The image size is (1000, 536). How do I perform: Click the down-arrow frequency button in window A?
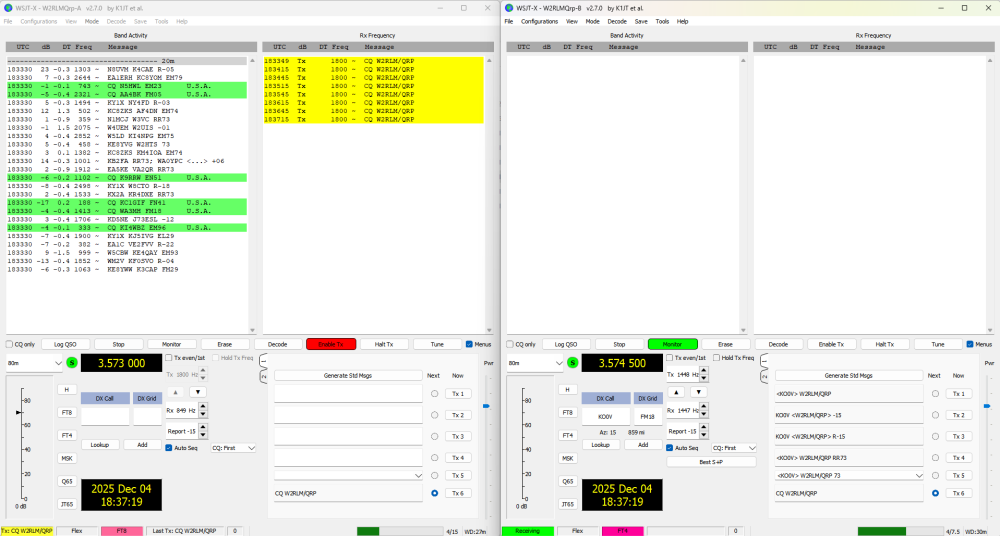pos(198,392)
